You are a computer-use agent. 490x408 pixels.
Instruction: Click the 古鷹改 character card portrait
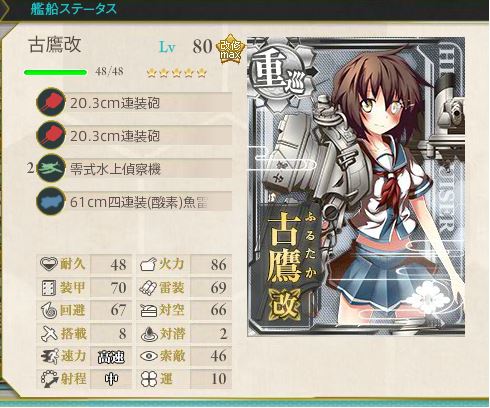point(356,186)
